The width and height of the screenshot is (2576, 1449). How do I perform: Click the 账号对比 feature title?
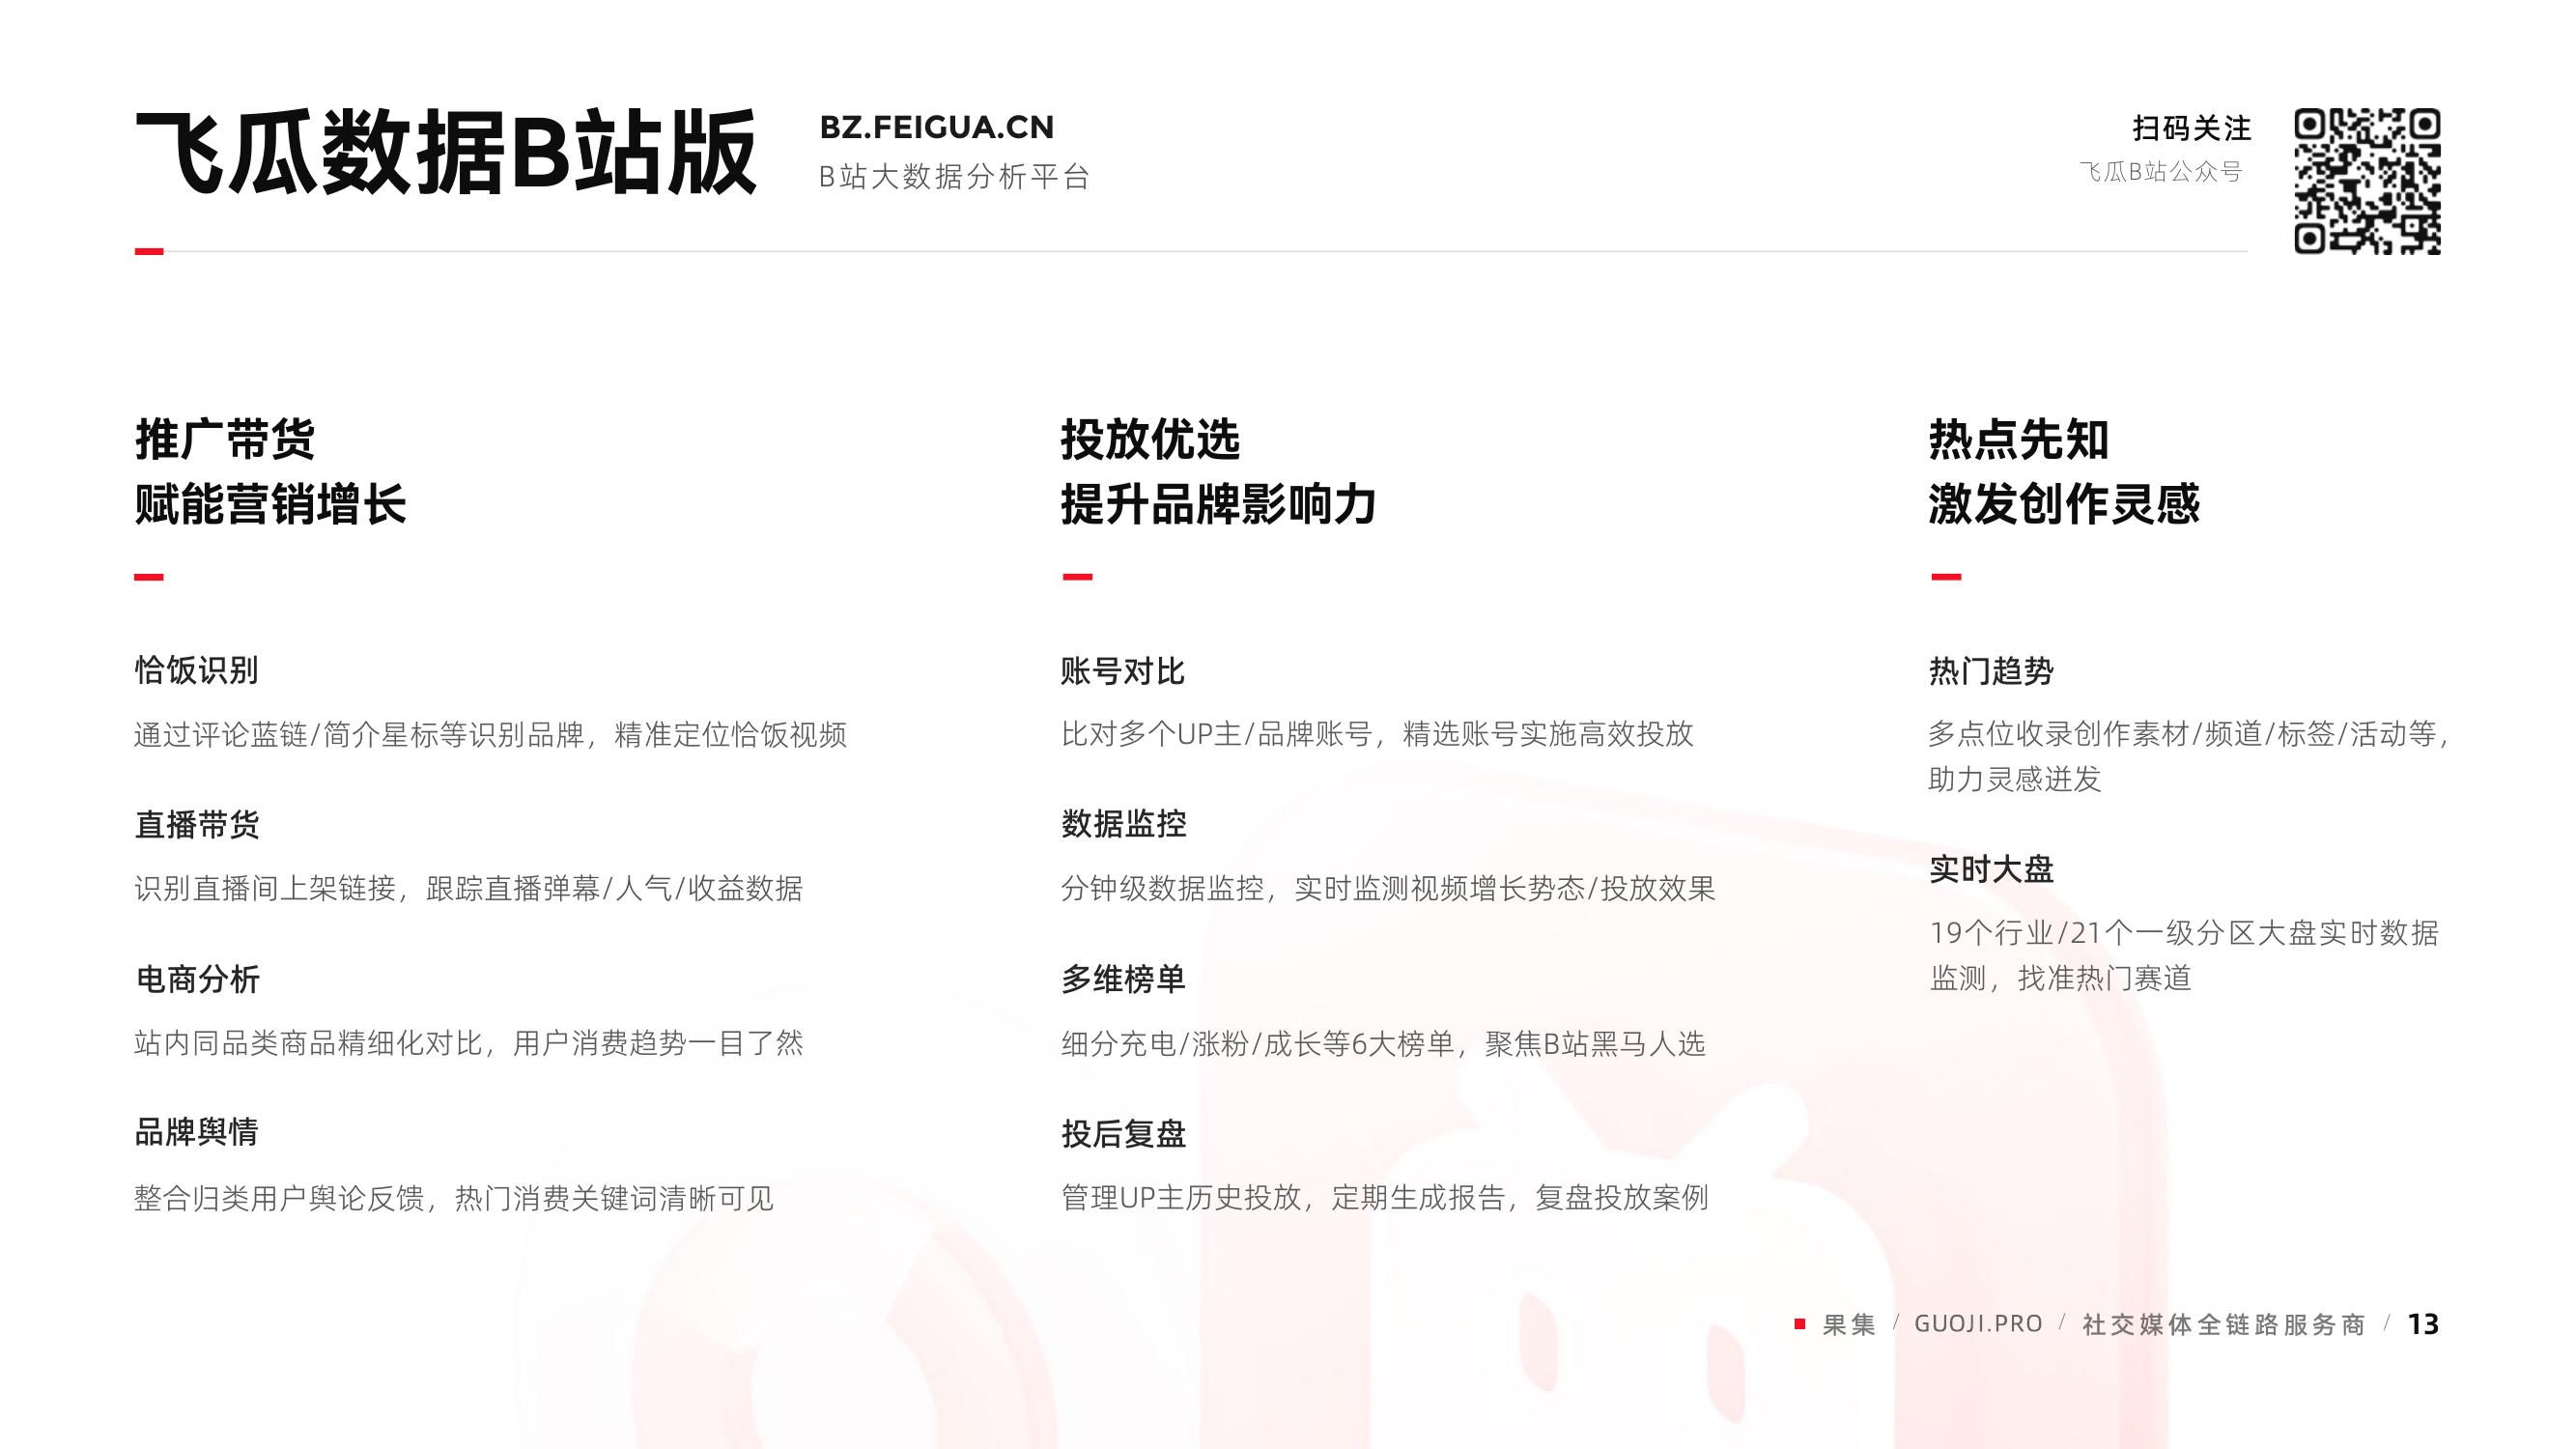pos(1123,671)
